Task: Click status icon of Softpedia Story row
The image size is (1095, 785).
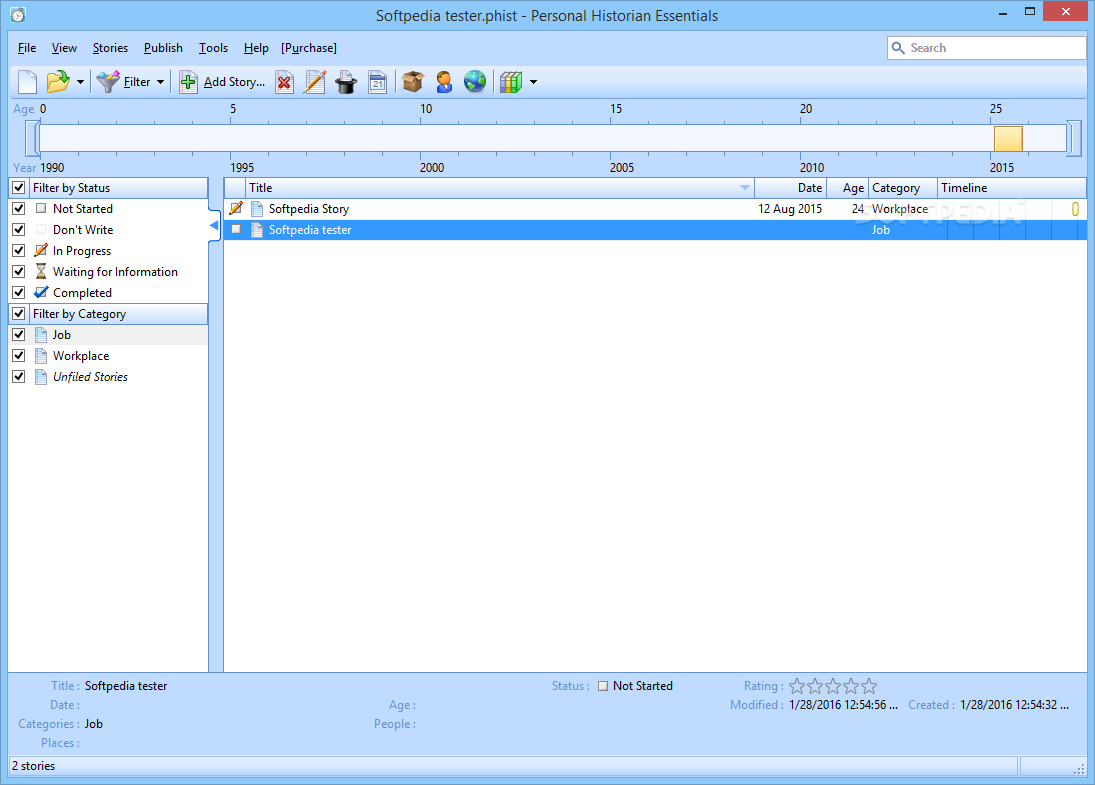Action: [x=236, y=208]
